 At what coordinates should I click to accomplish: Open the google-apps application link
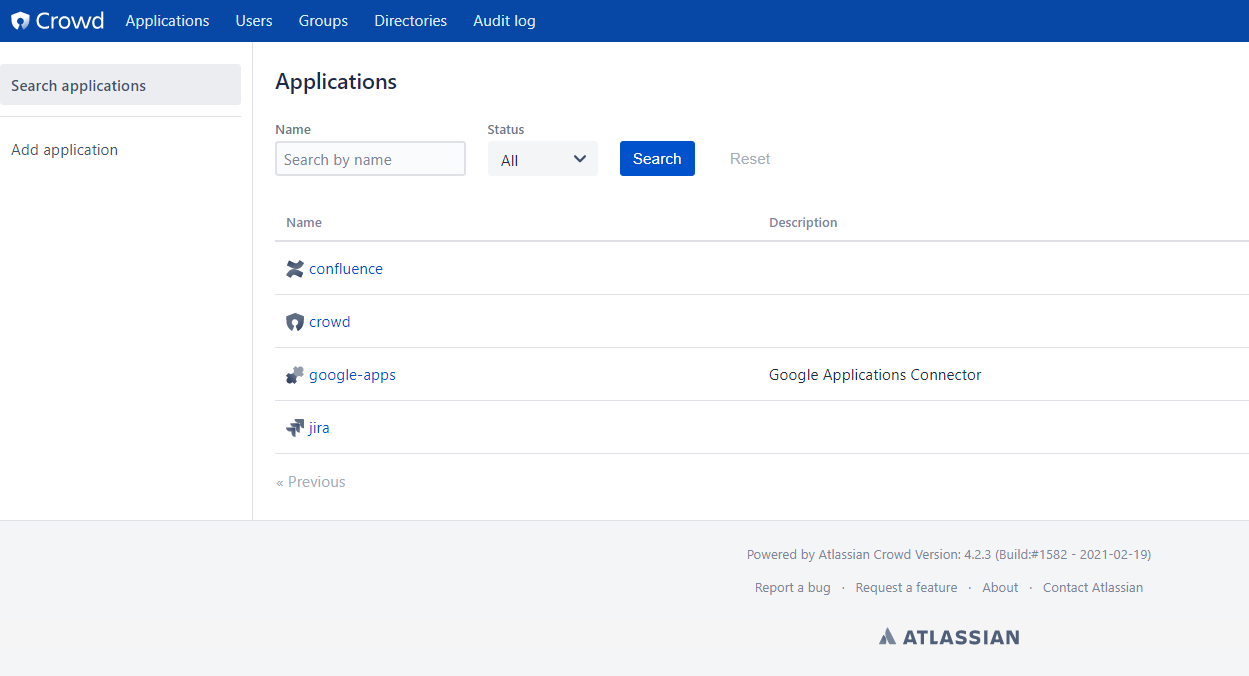pyautogui.click(x=352, y=375)
